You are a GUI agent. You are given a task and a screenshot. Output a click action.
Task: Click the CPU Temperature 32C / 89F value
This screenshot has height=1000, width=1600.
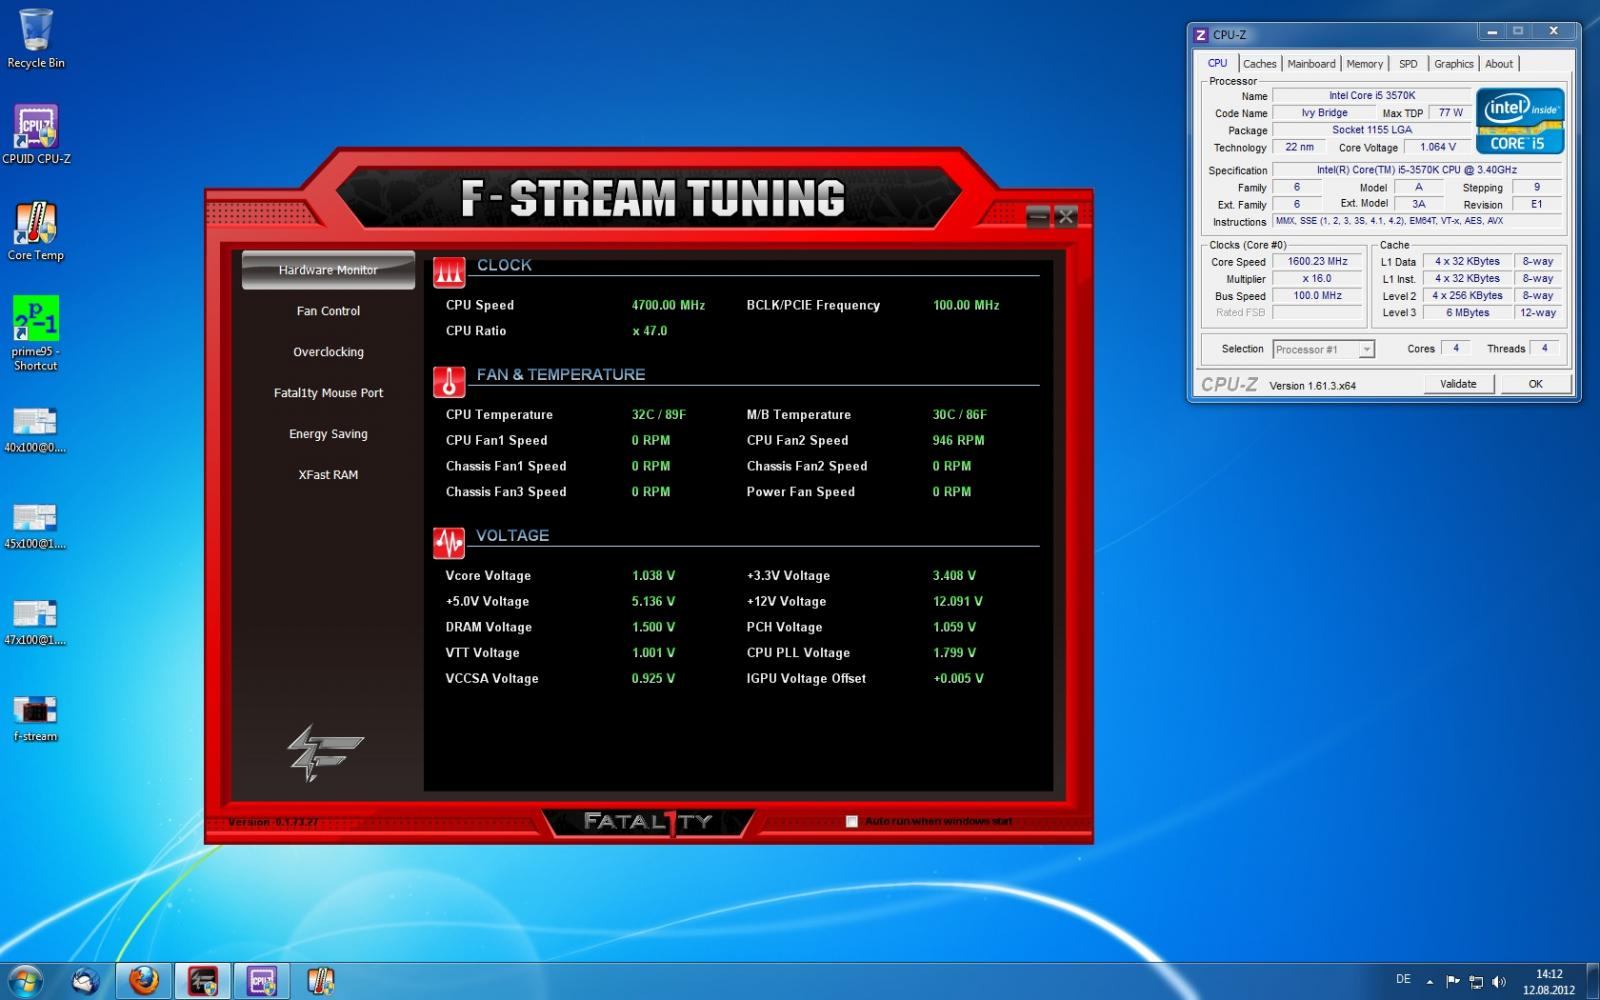point(659,414)
